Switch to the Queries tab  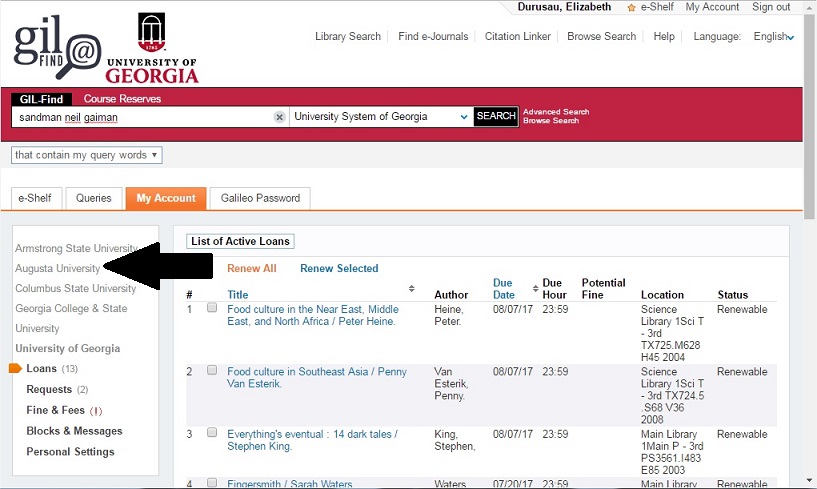click(x=94, y=198)
